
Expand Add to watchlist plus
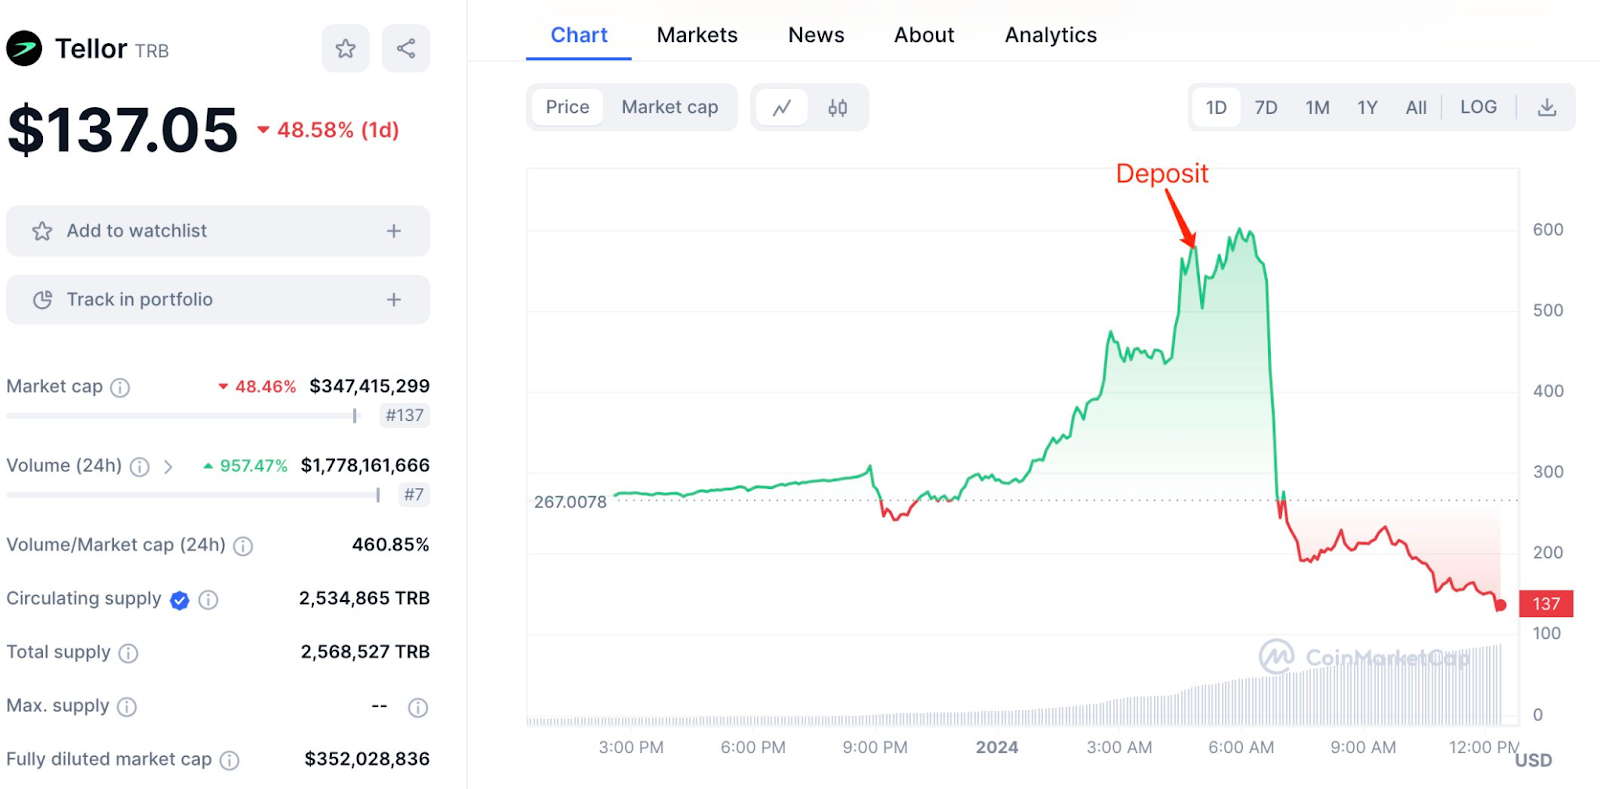(394, 231)
